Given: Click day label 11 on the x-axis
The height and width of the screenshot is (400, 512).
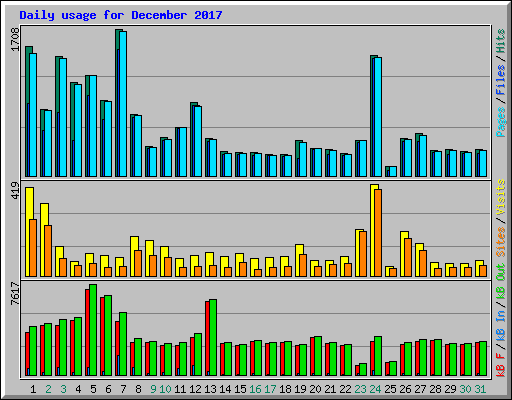Looking at the screenshot, I should click(180, 389).
